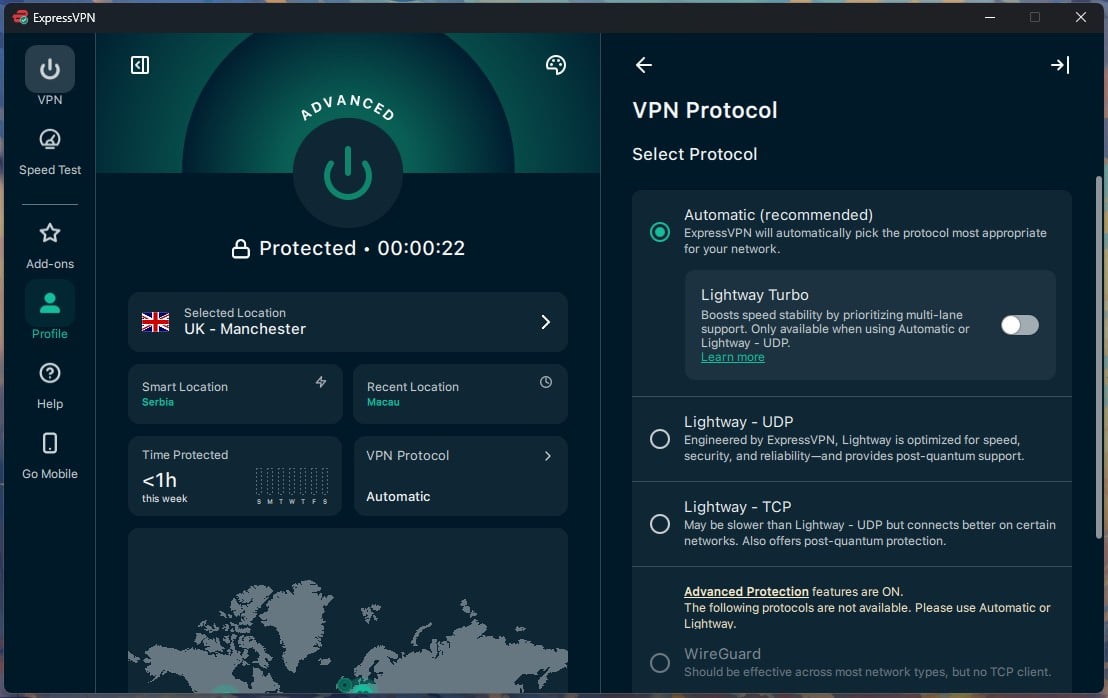Select Lightway - UDP protocol
The height and width of the screenshot is (698, 1108).
point(659,439)
